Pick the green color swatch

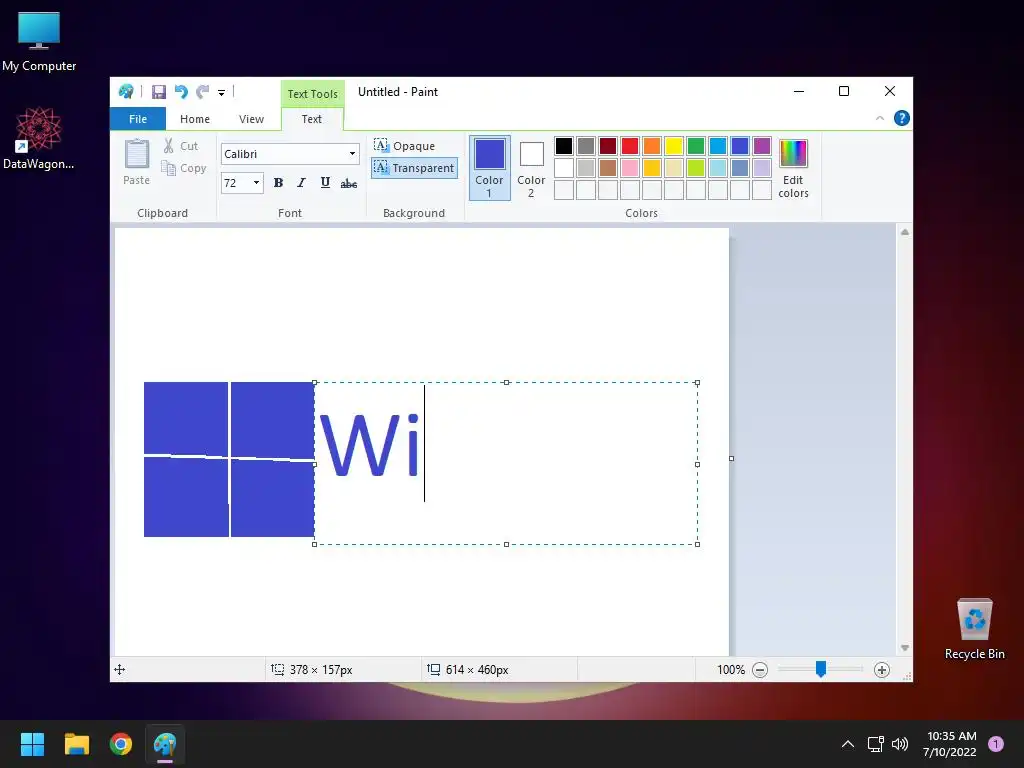[696, 146]
